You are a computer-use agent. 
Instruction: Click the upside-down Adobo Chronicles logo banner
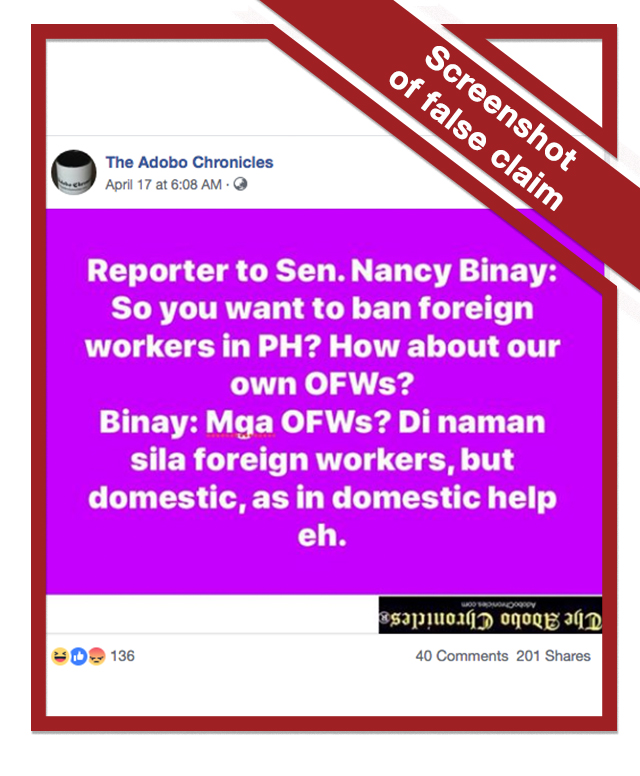pos(490,615)
